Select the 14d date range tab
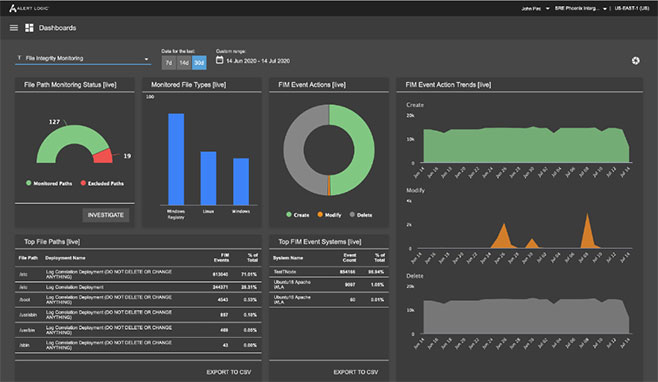This screenshot has width=658, height=382. click(x=184, y=63)
